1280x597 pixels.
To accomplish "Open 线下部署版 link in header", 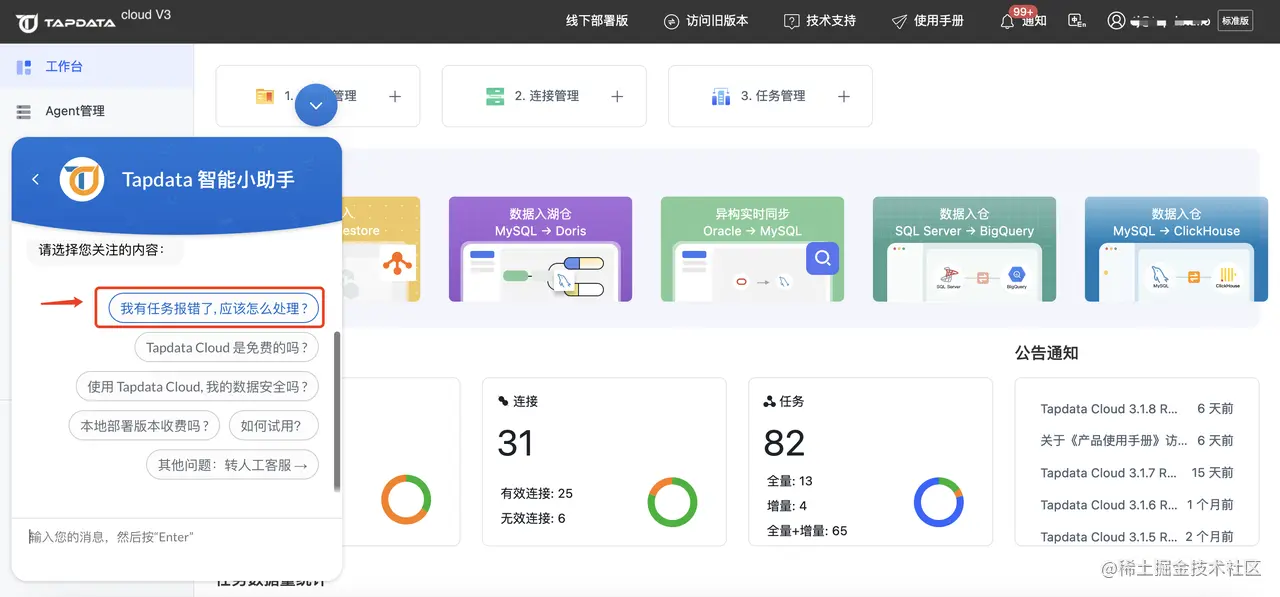I will pos(597,20).
